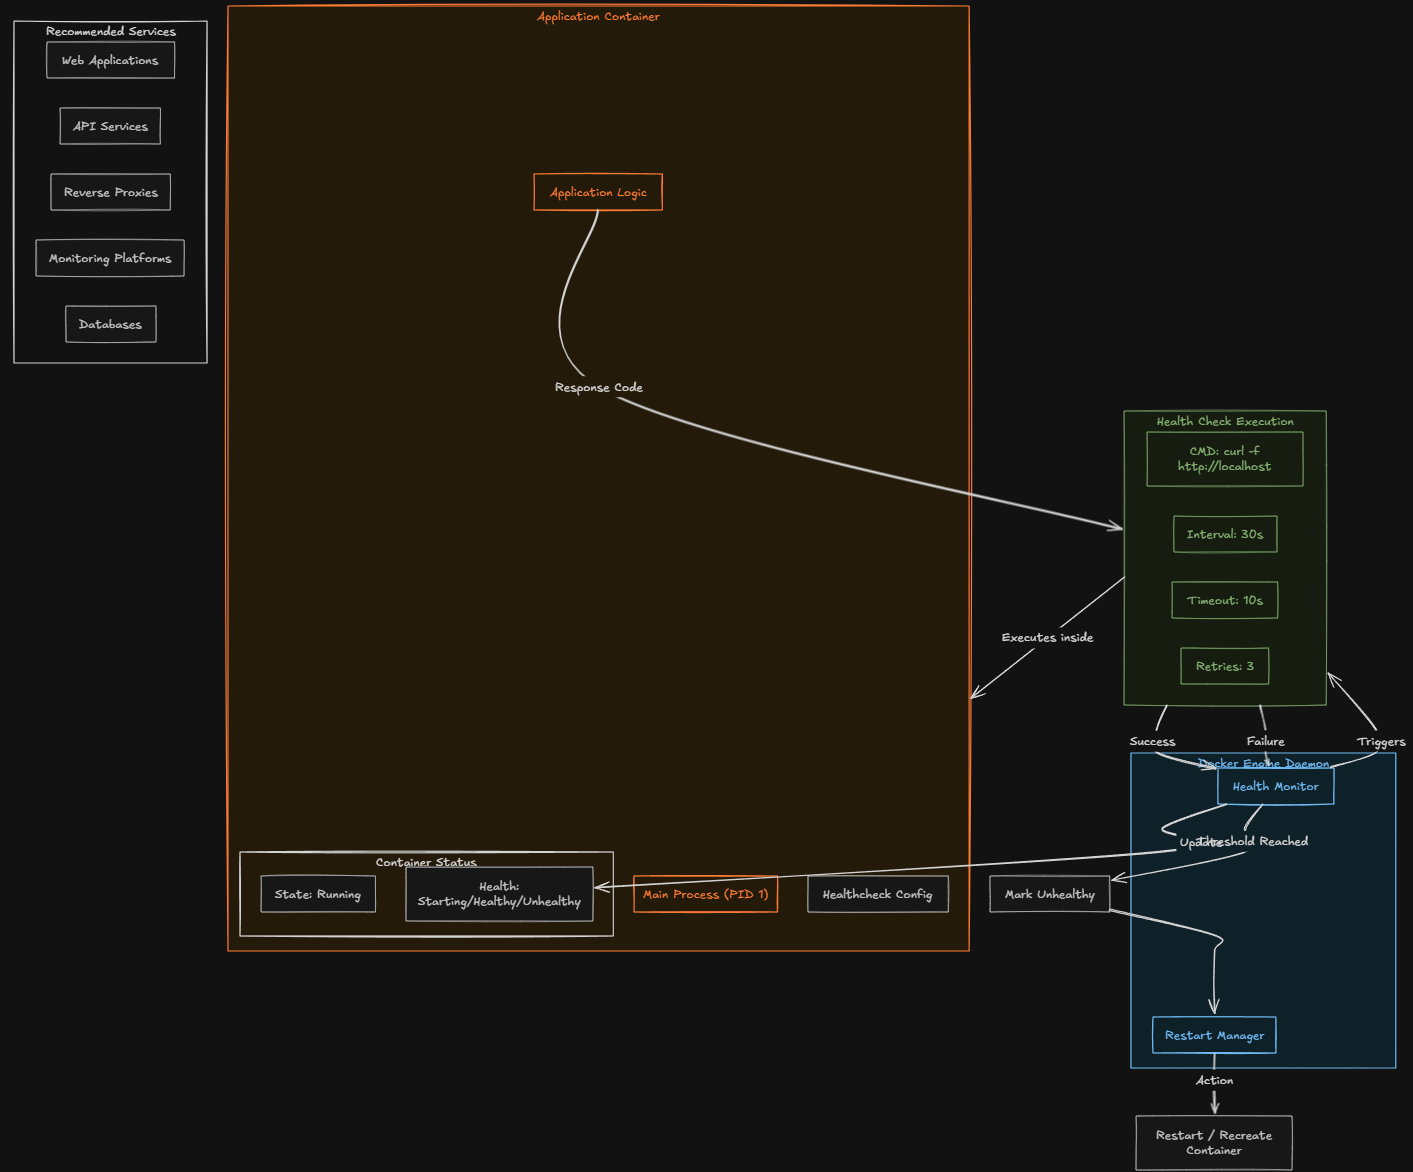Click the Mark Unhealthy node
This screenshot has width=1413, height=1172.
(x=1049, y=894)
